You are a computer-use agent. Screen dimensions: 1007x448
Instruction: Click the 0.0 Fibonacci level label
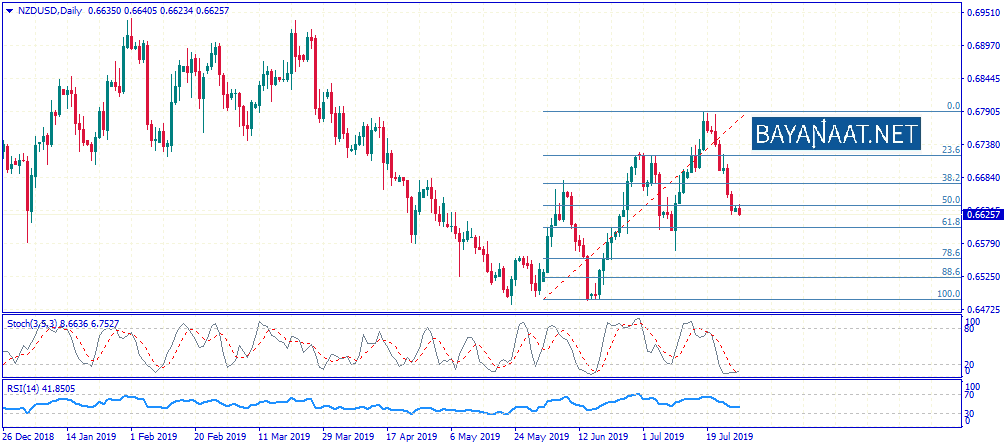[x=954, y=106]
